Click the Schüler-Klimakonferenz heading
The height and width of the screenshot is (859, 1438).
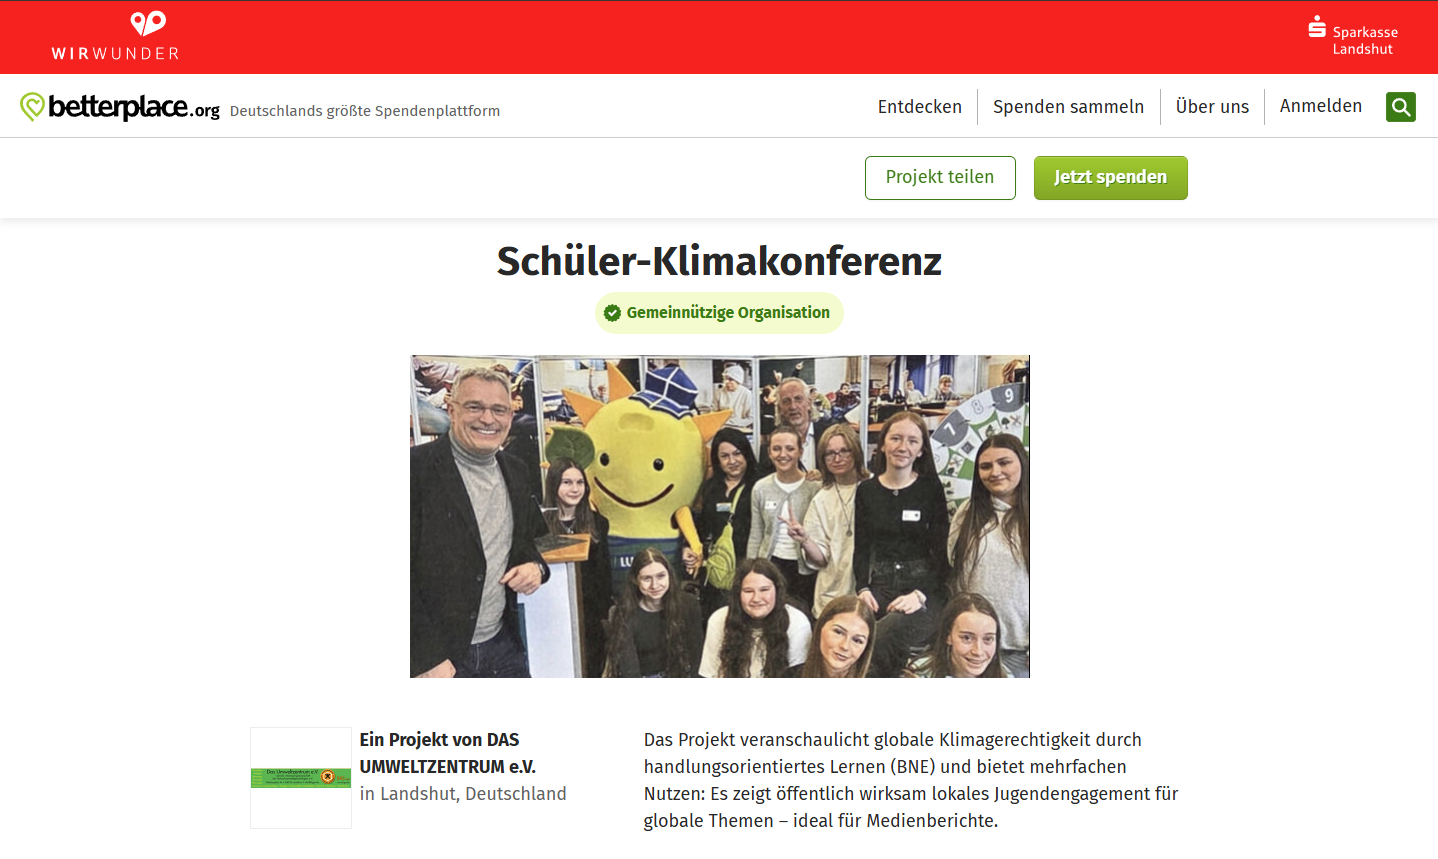pyautogui.click(x=719, y=261)
